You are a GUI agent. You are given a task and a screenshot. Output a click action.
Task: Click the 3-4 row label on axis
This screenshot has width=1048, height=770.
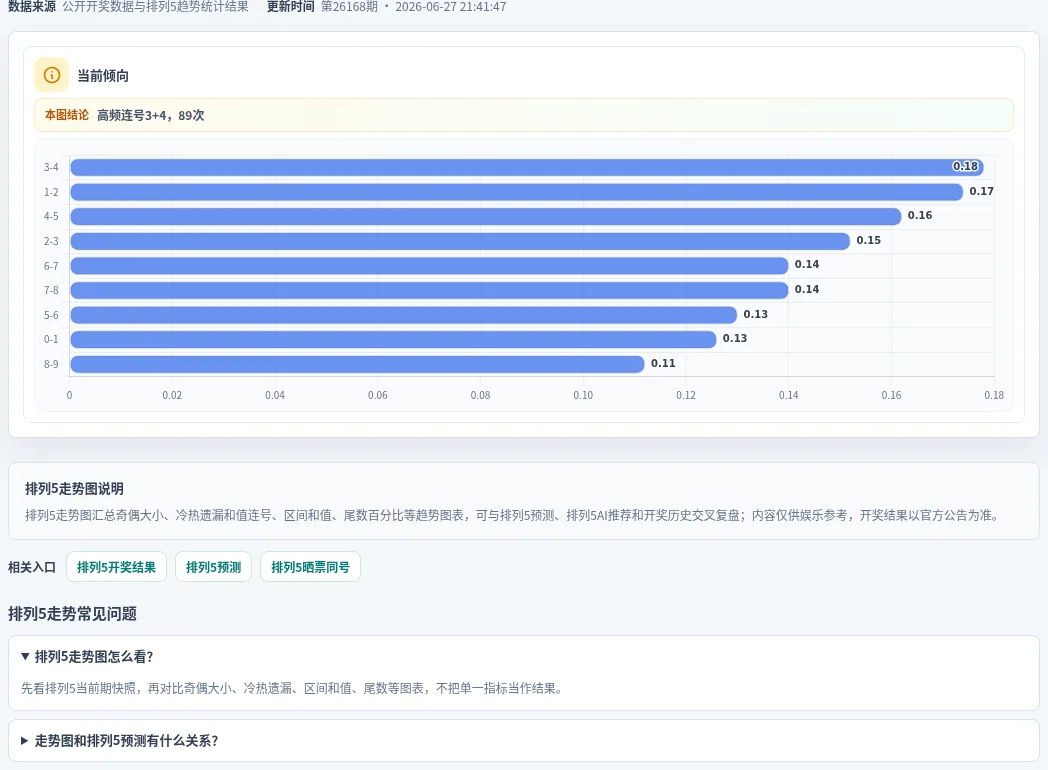pos(51,167)
